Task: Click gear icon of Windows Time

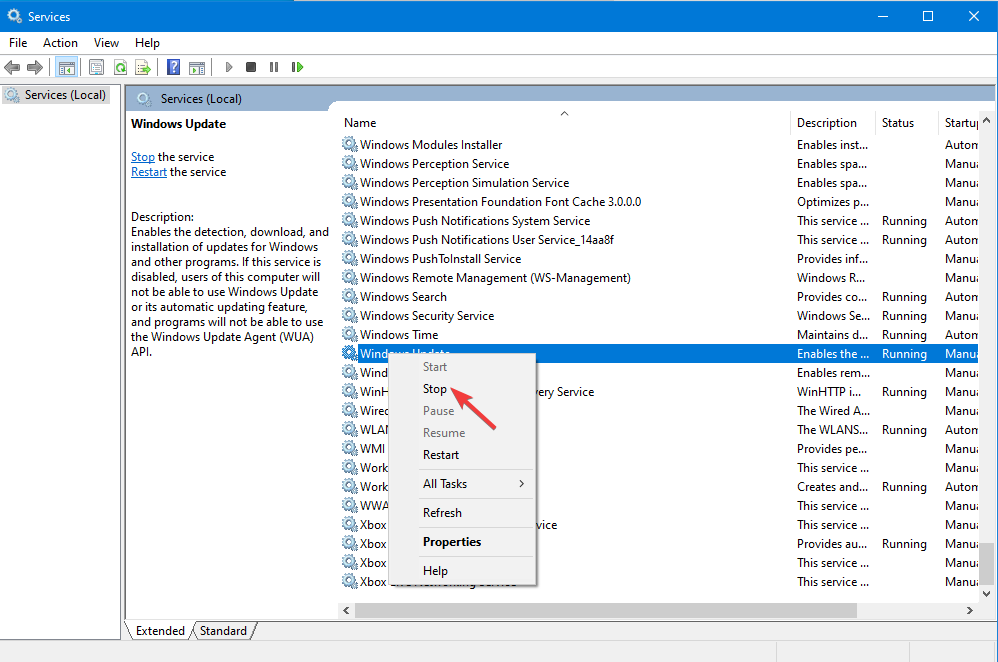Action: coord(349,334)
